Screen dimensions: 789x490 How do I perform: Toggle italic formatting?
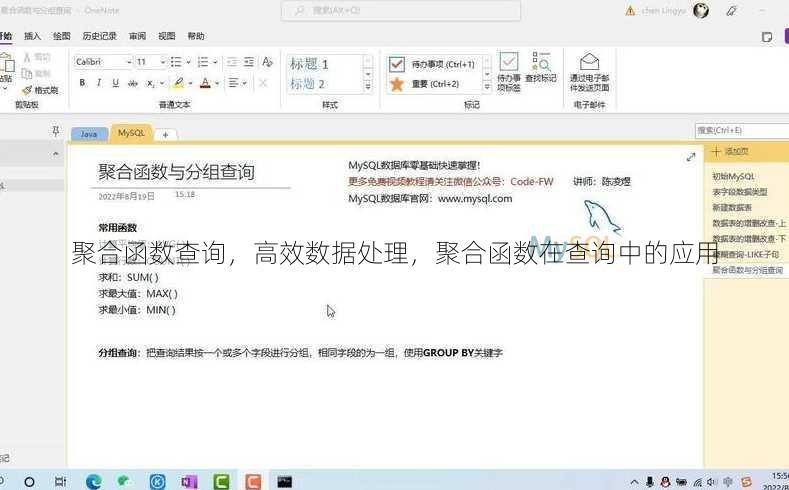pos(99,83)
